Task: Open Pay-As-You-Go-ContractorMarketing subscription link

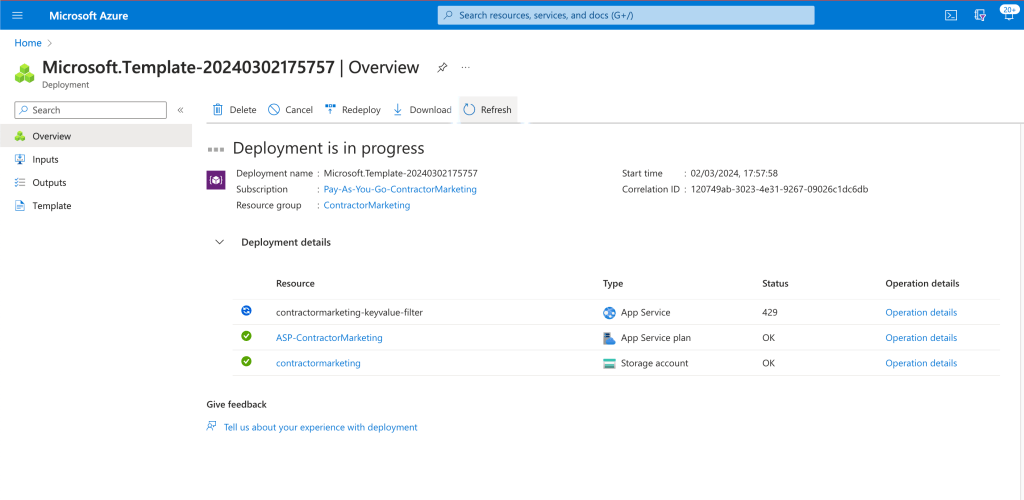Action: (400, 189)
